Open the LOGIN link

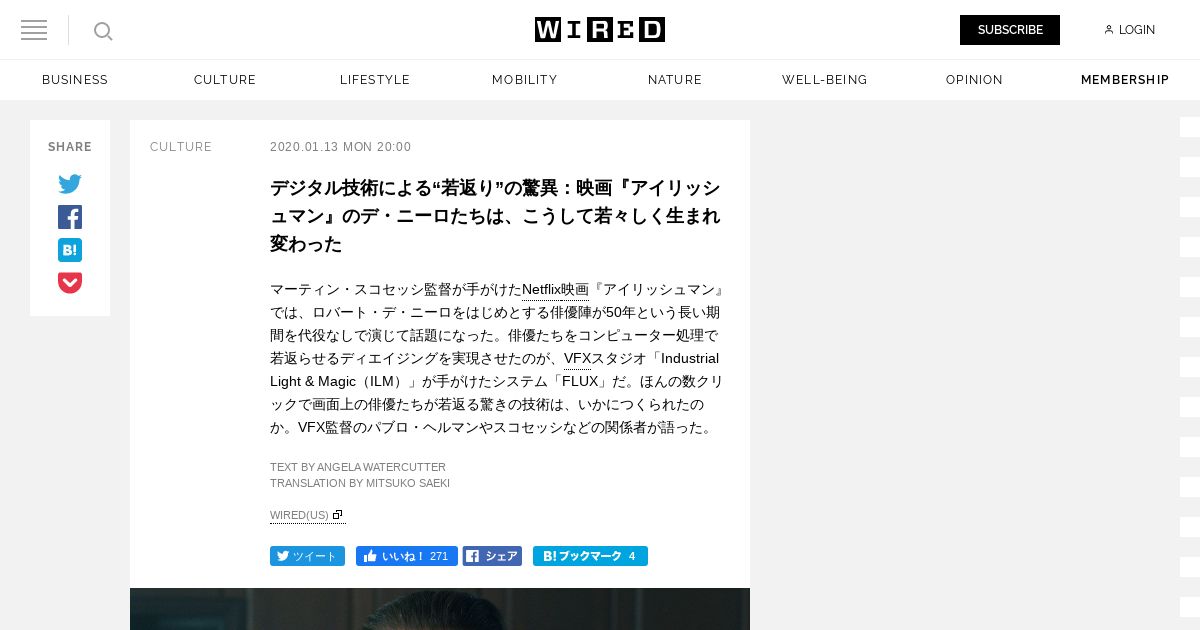[x=1130, y=30]
